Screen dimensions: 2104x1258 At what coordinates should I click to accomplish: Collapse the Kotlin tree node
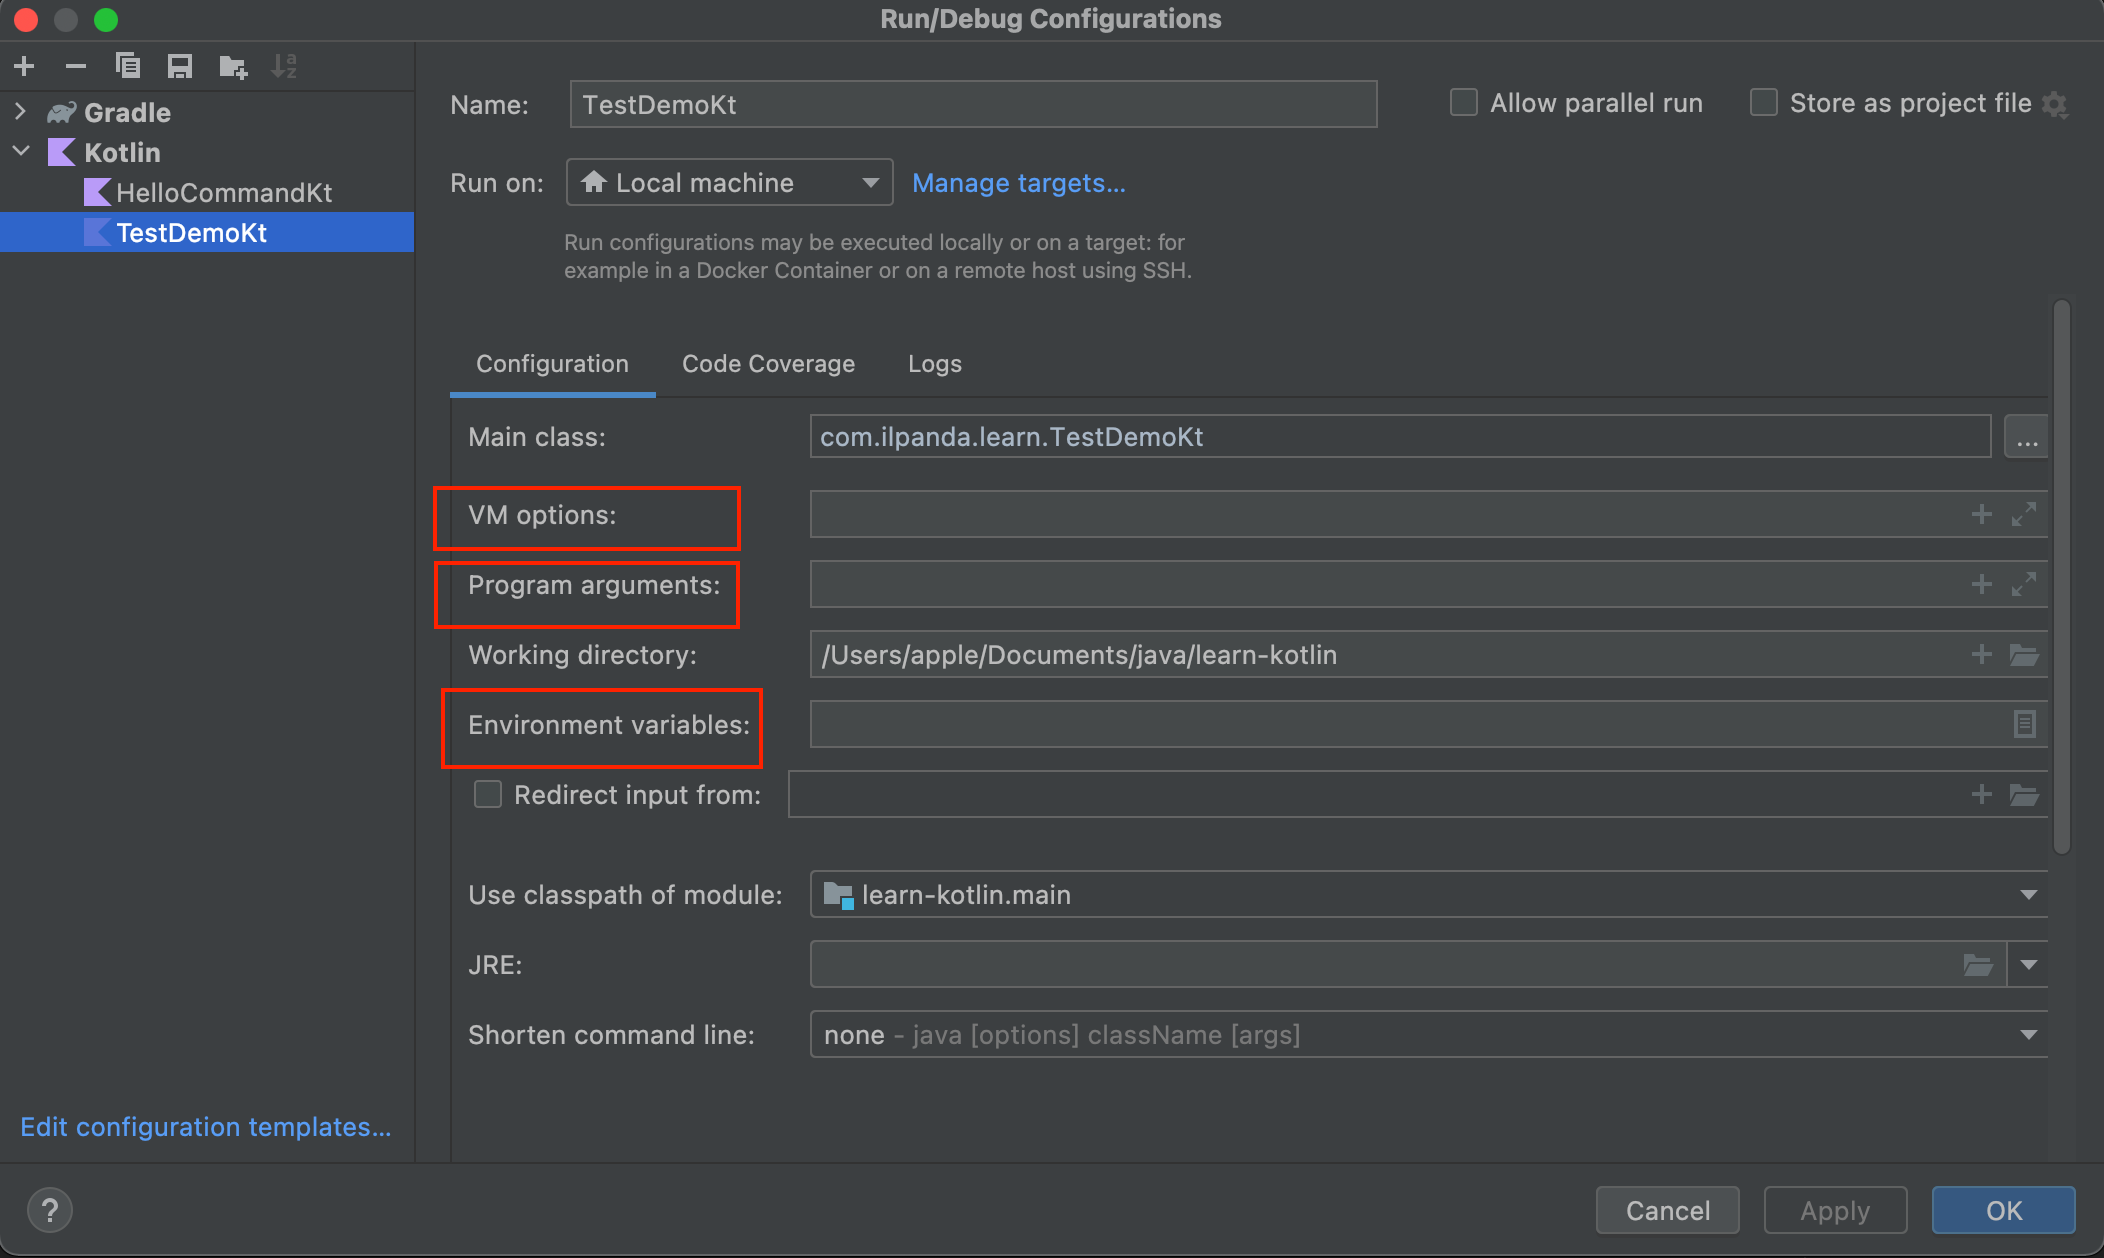tap(21, 152)
